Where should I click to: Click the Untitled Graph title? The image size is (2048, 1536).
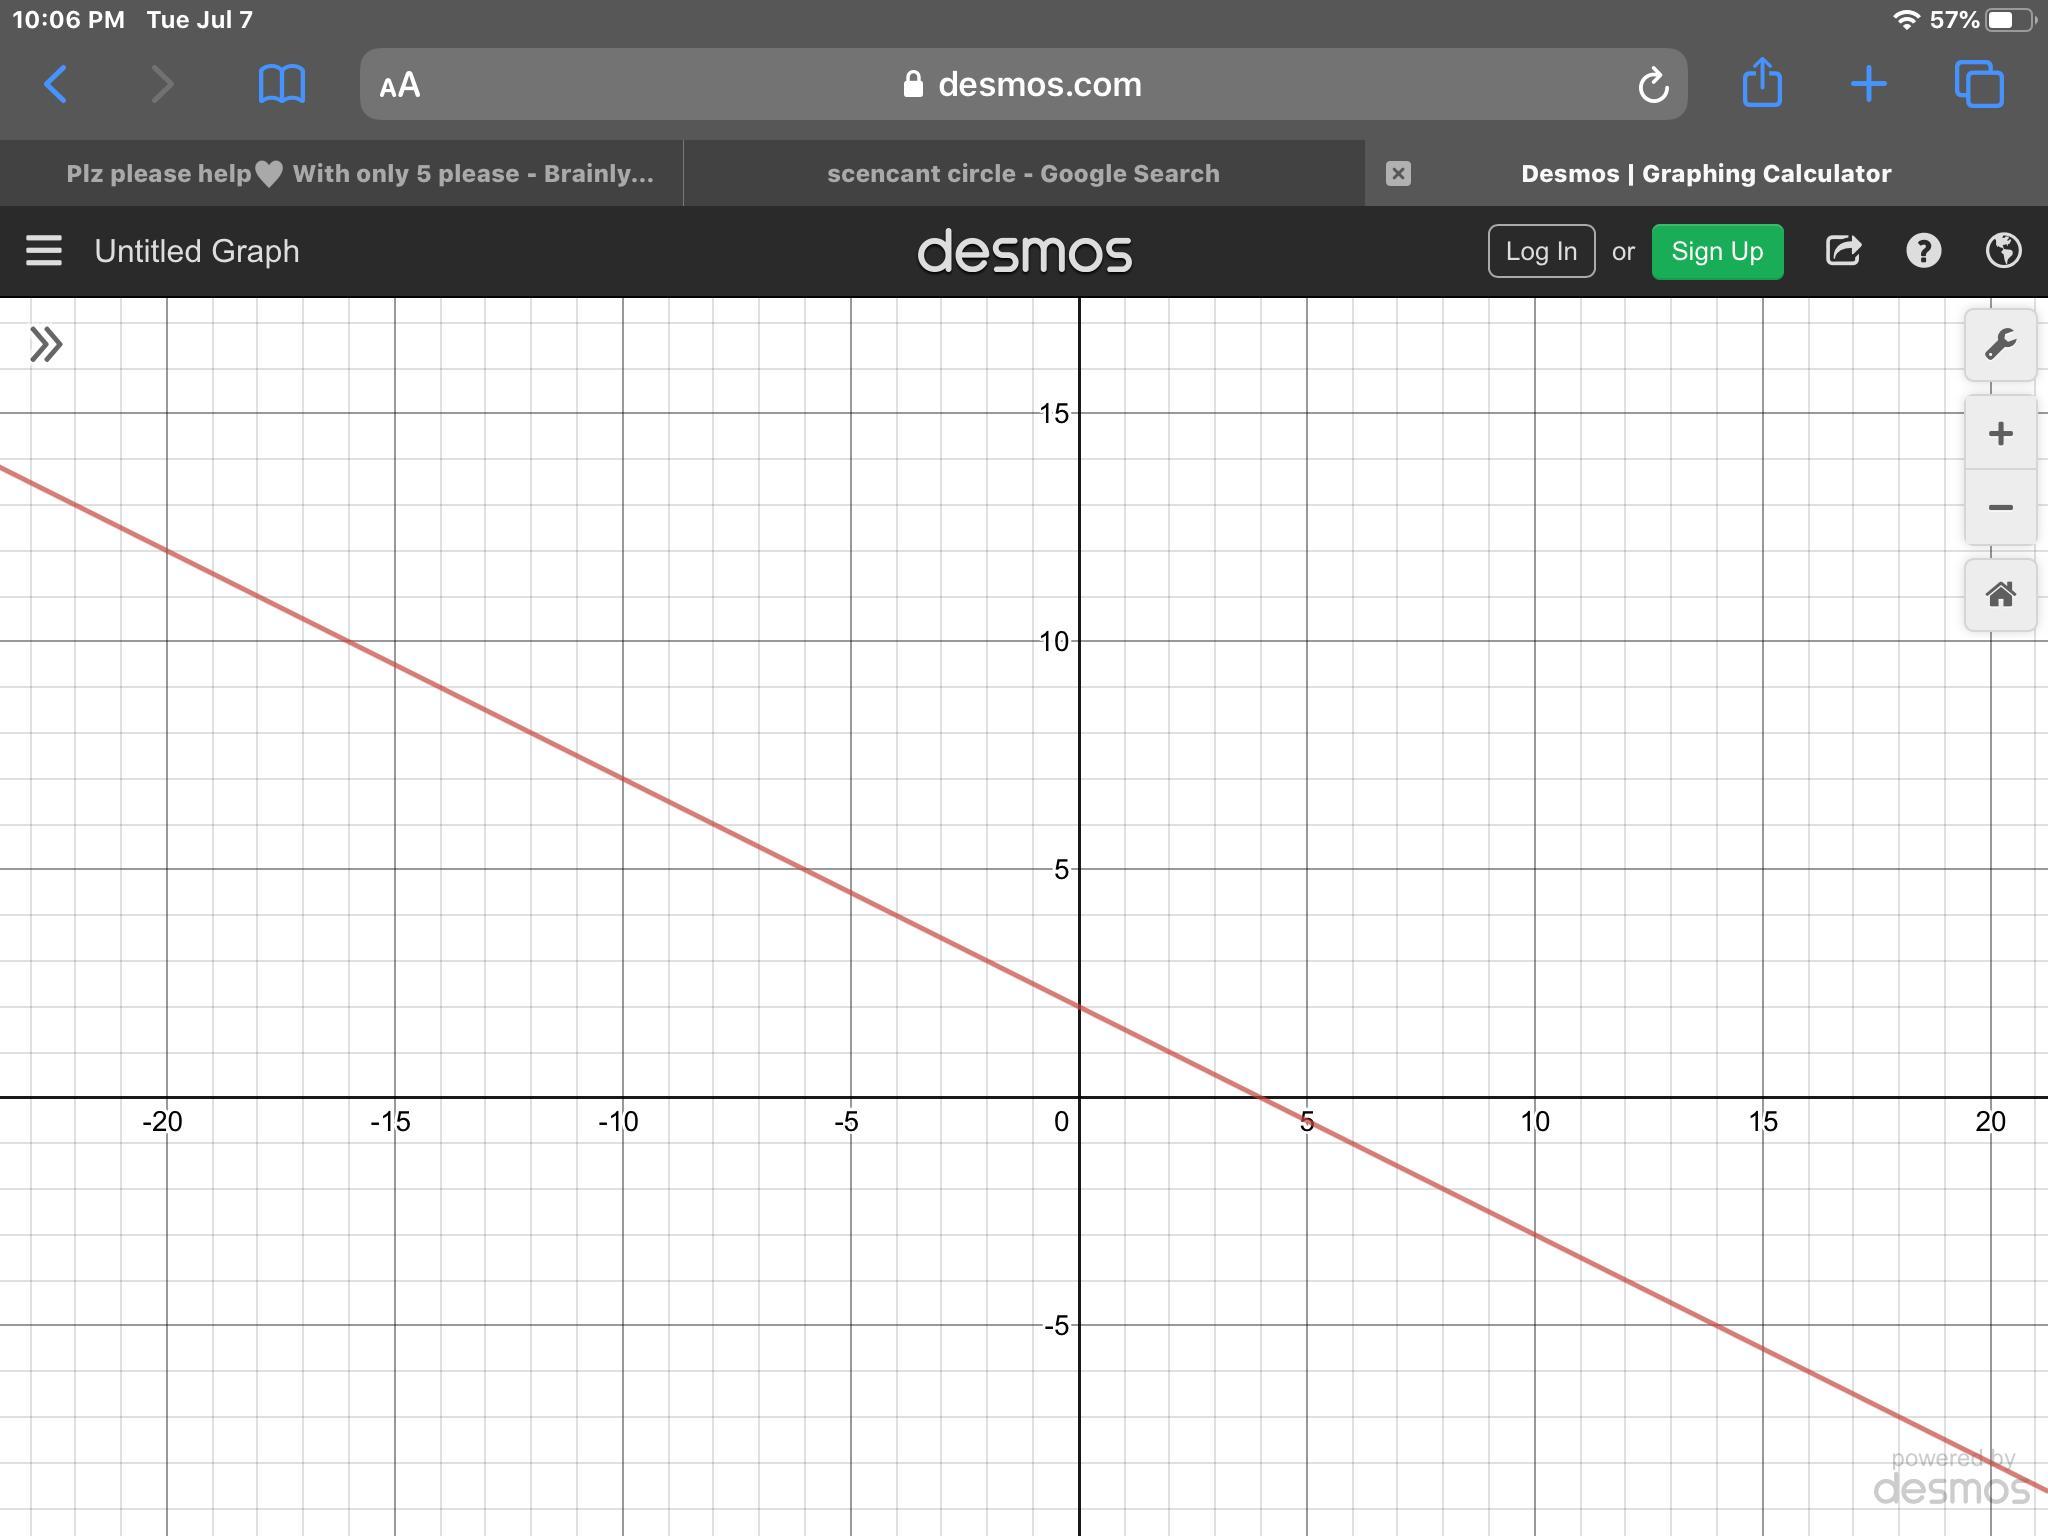tap(197, 251)
